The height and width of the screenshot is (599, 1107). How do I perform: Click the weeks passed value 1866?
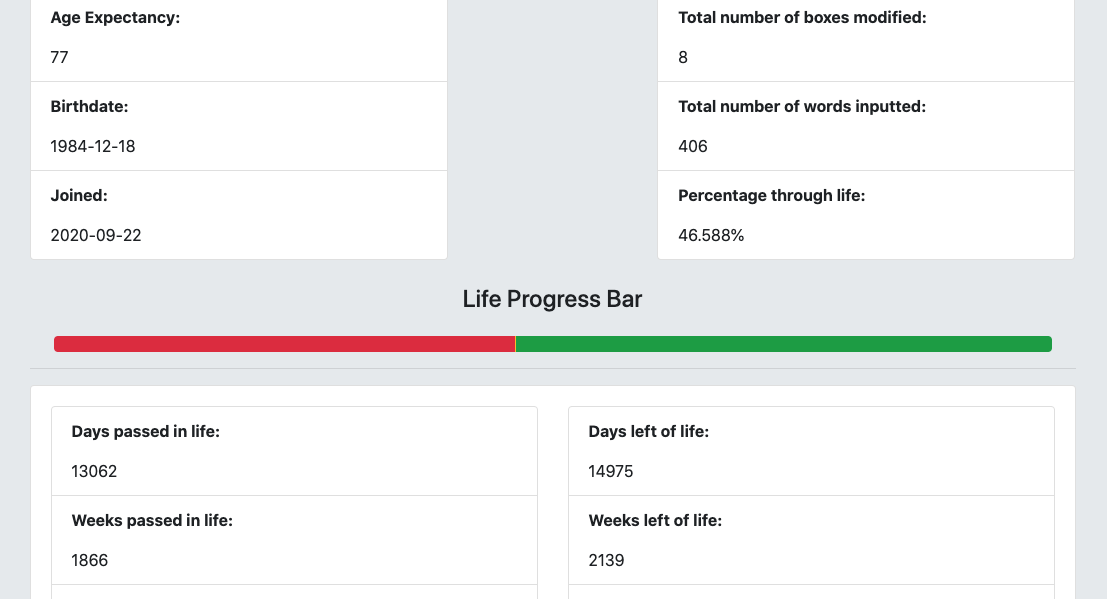(x=90, y=560)
